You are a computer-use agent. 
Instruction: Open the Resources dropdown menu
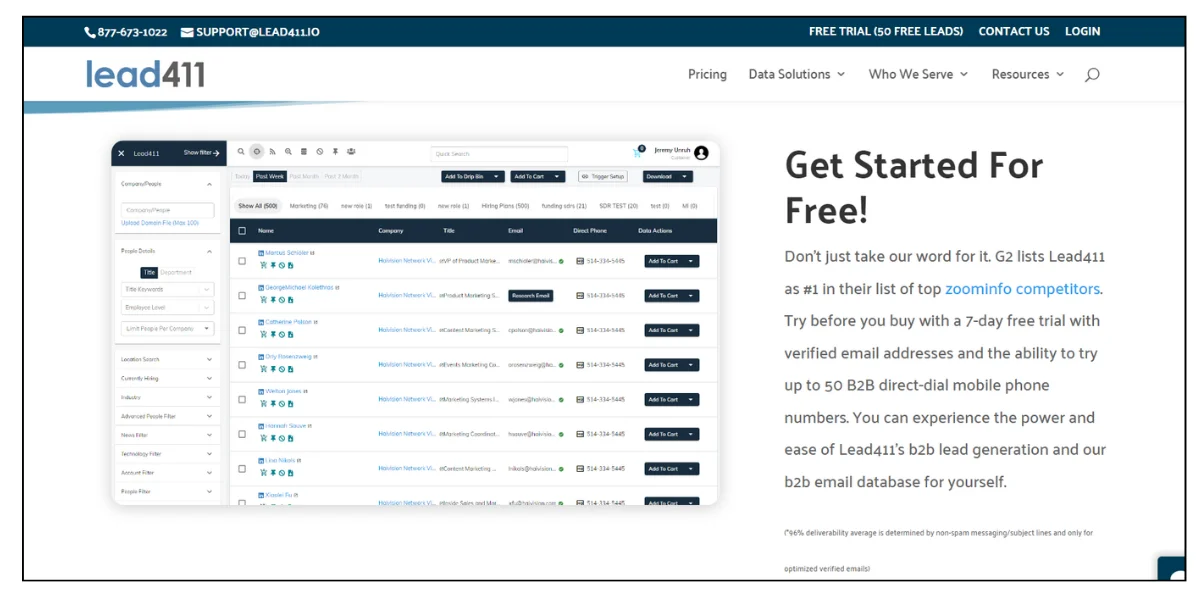pyautogui.click(x=1028, y=74)
